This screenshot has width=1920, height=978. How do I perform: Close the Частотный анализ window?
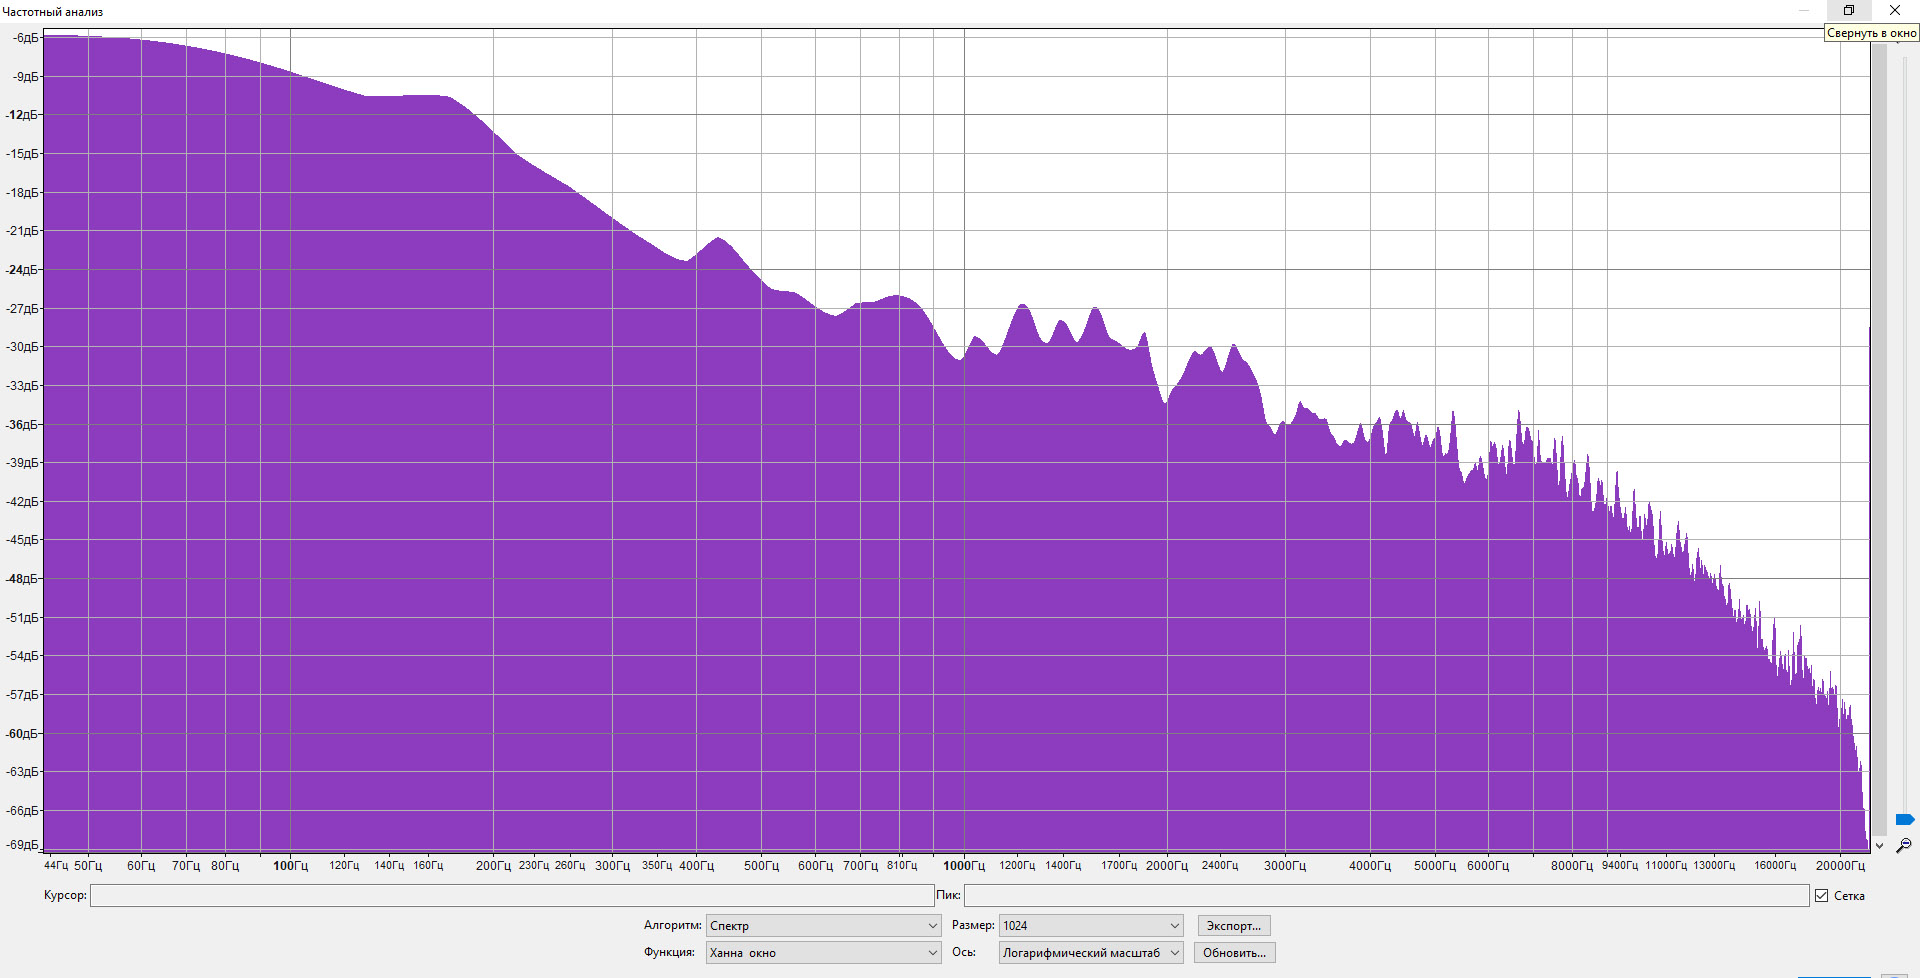pyautogui.click(x=1894, y=10)
